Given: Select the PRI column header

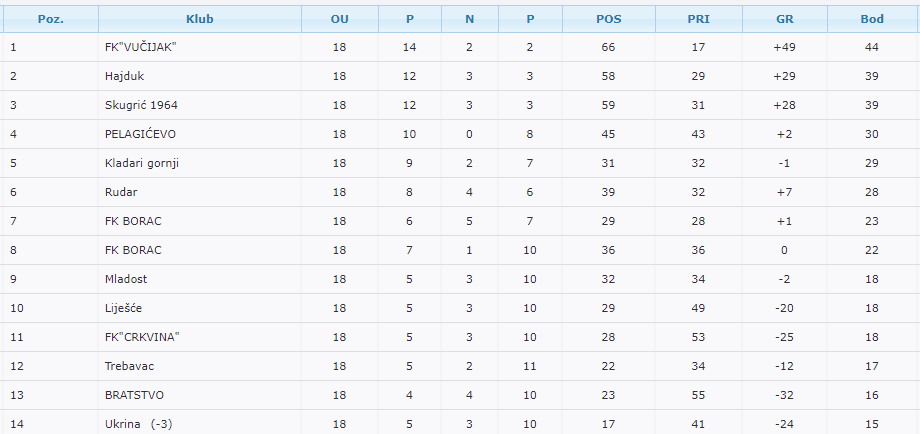Looking at the screenshot, I should [x=698, y=19].
